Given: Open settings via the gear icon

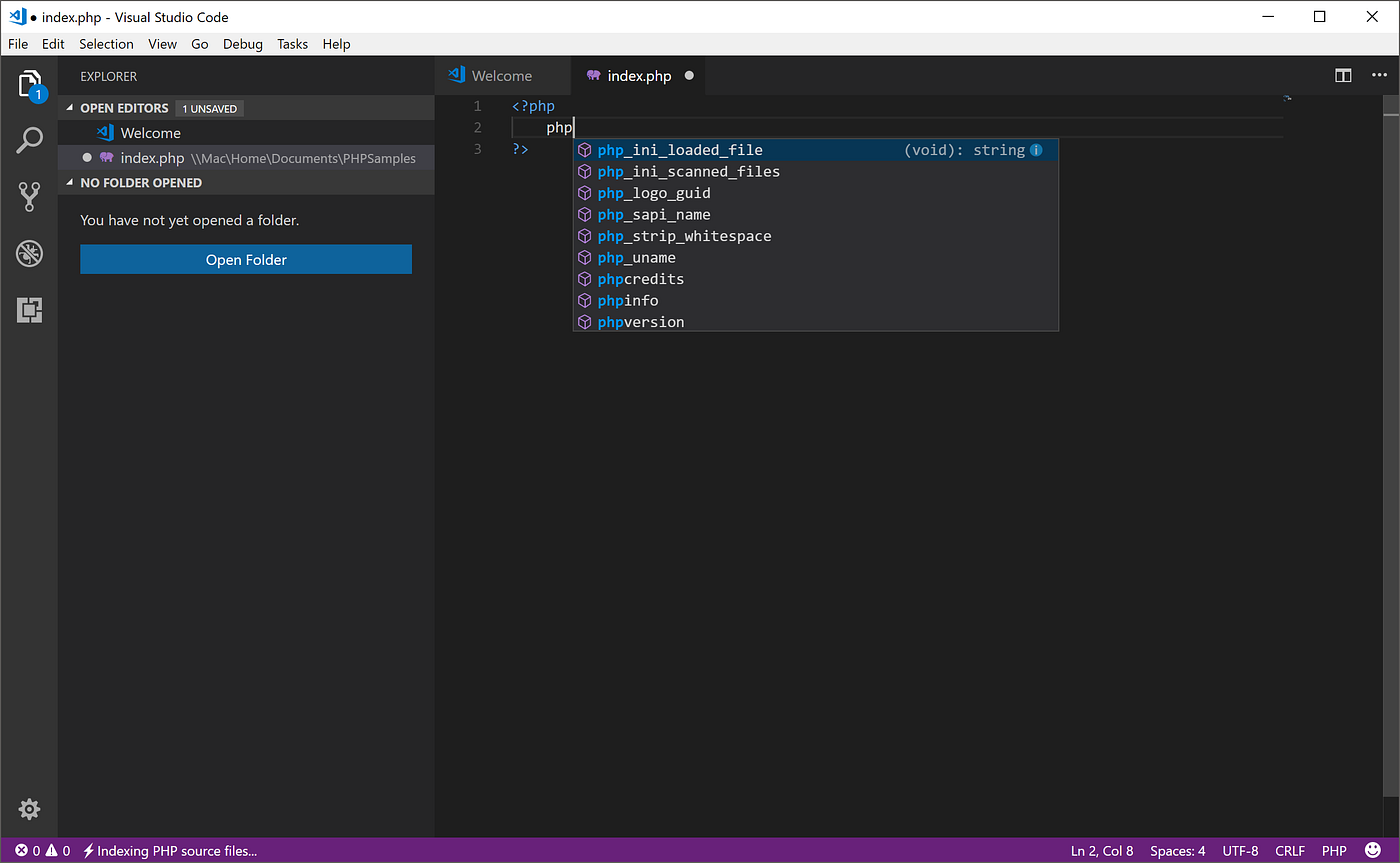Looking at the screenshot, I should [29, 809].
